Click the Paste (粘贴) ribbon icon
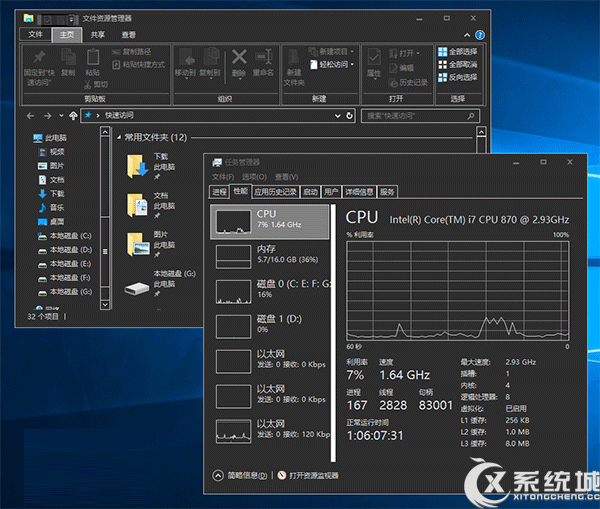This screenshot has height=509, width=600. click(93, 57)
